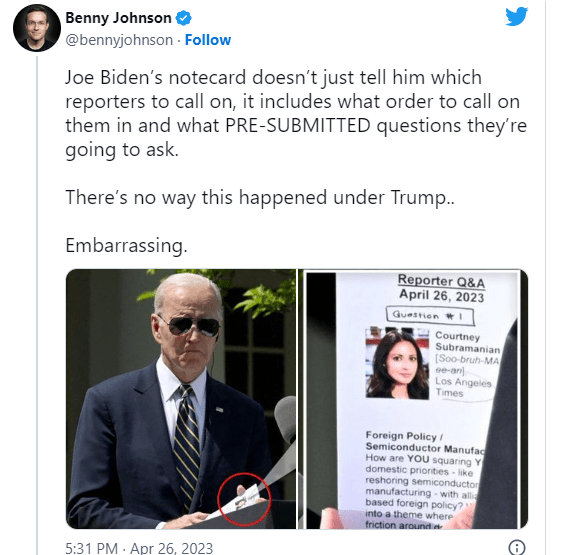View the Reporter Q&A notecard image

[x=413, y=399]
